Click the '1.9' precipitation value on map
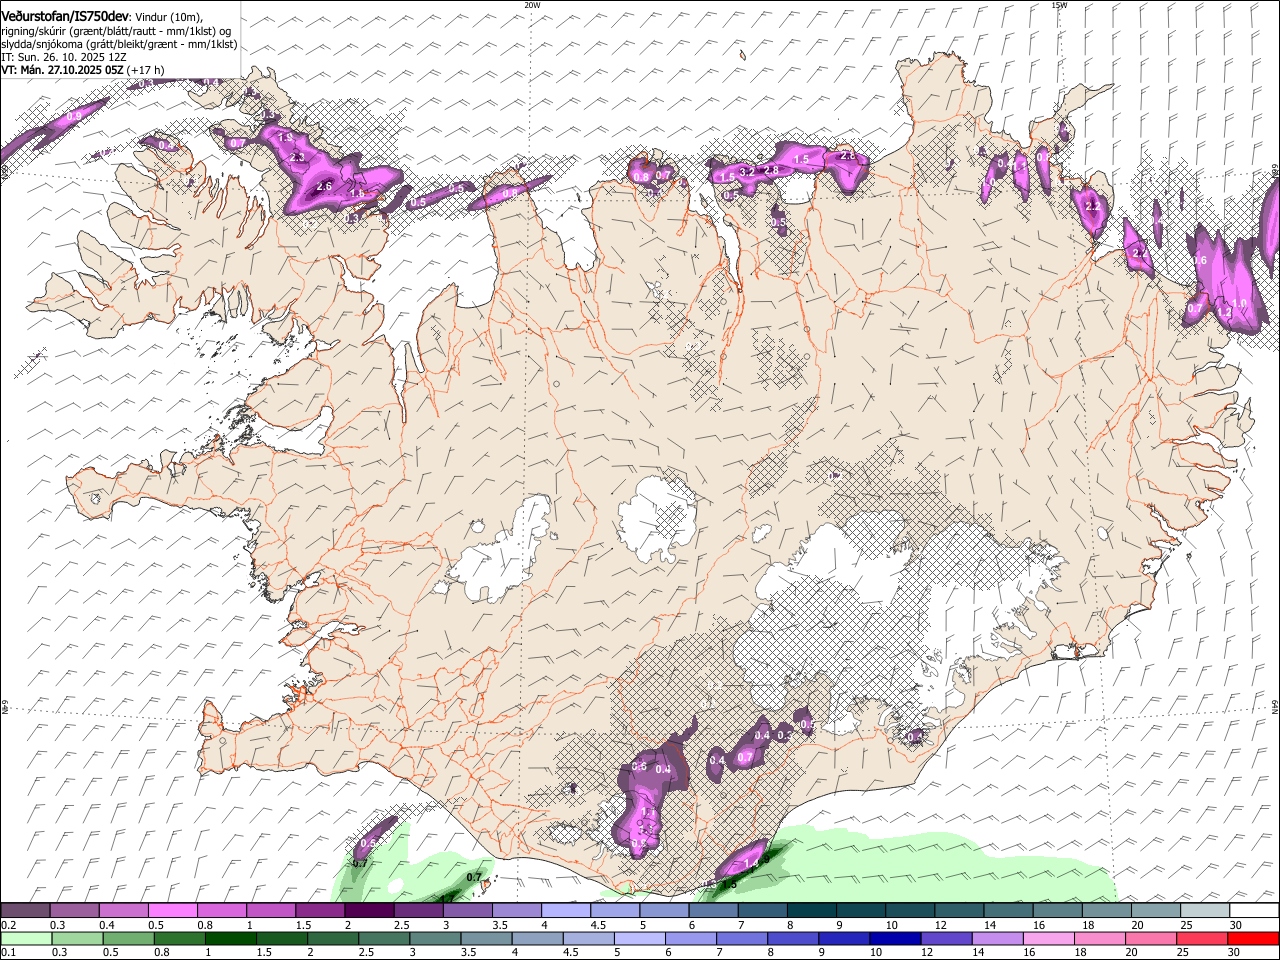 (284, 138)
